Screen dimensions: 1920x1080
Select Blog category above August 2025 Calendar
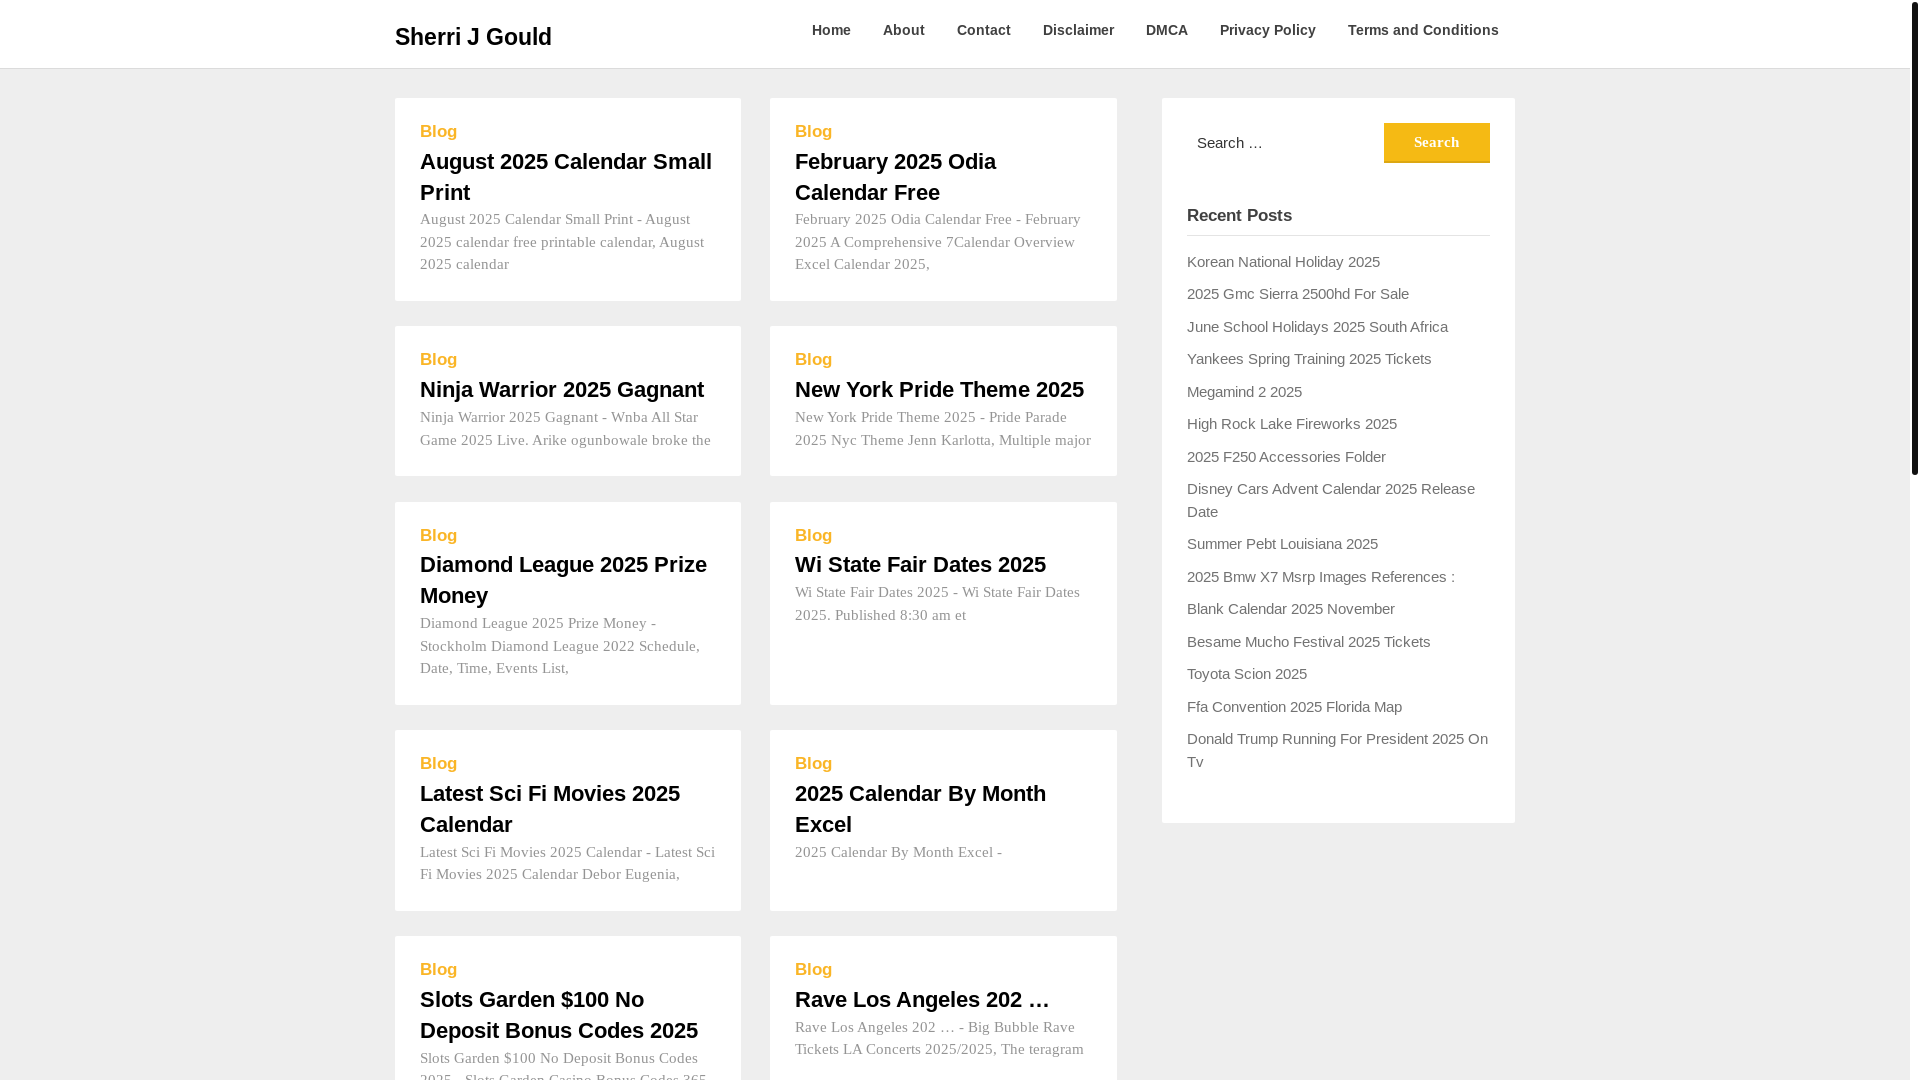[x=438, y=132]
